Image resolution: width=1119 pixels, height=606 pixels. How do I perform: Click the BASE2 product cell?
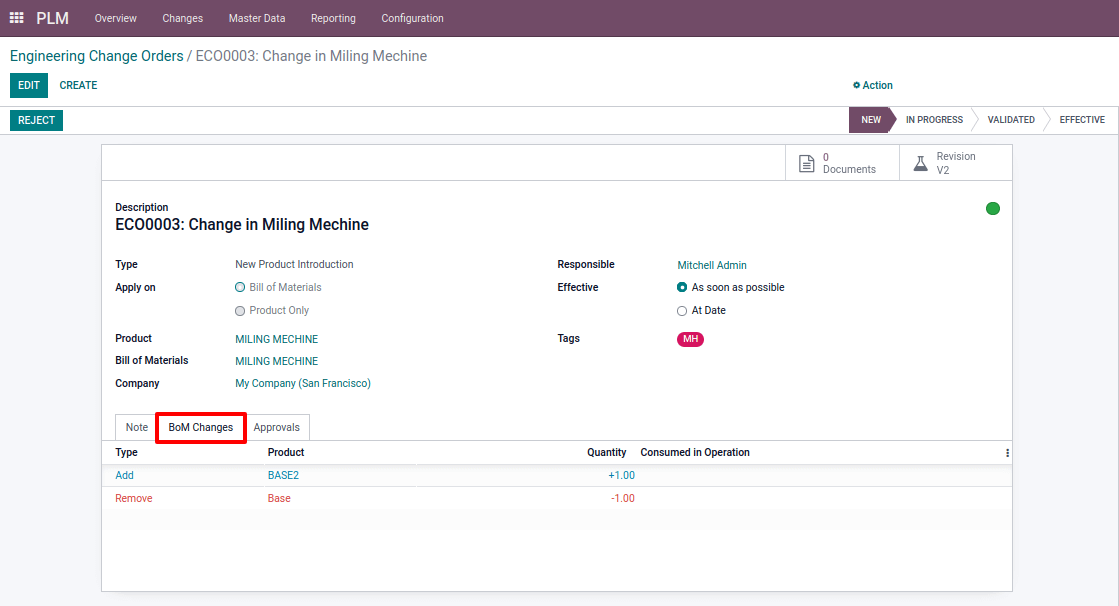(x=283, y=475)
